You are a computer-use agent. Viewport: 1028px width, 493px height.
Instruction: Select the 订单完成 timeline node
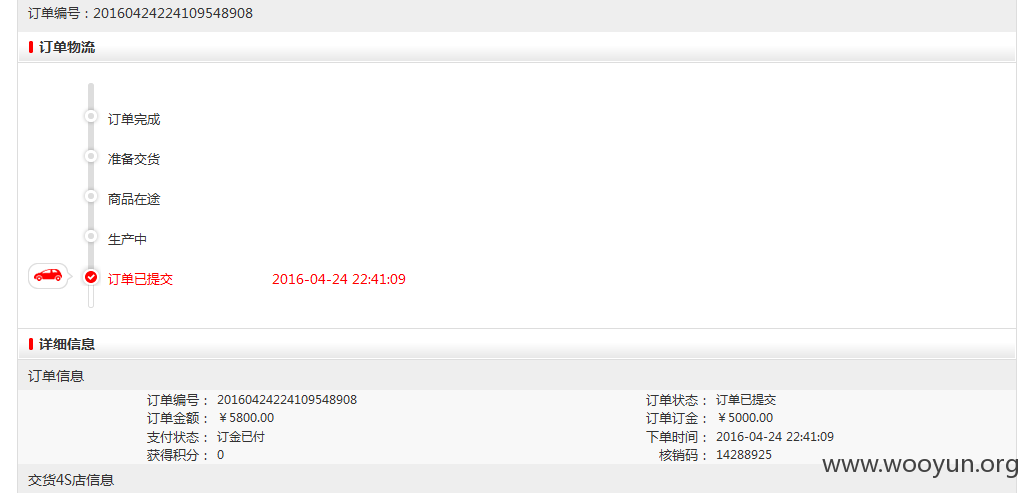91,116
